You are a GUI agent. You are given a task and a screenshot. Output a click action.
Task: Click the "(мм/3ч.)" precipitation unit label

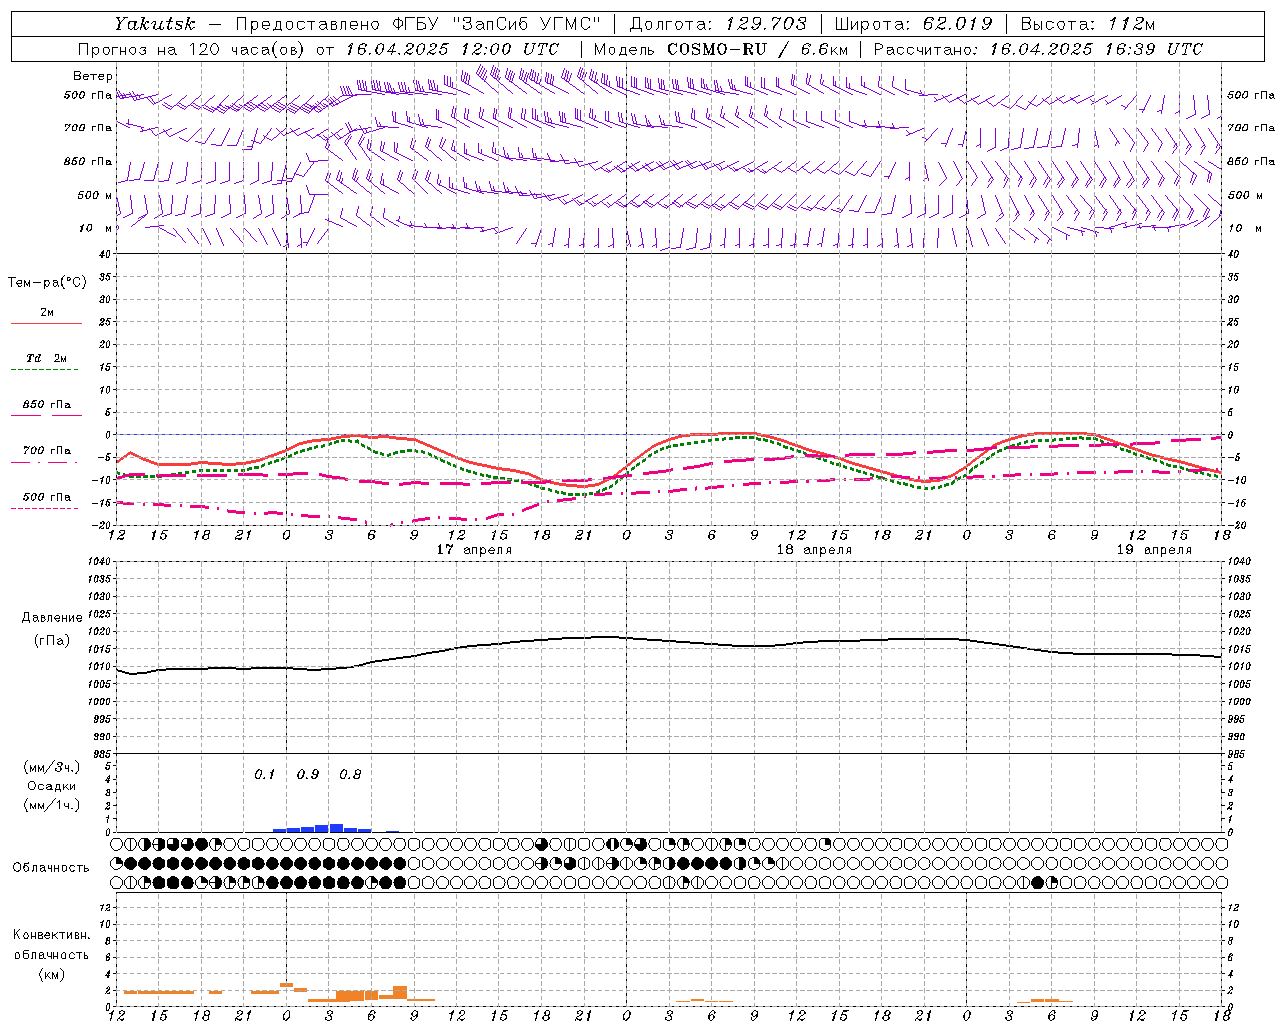(x=51, y=767)
